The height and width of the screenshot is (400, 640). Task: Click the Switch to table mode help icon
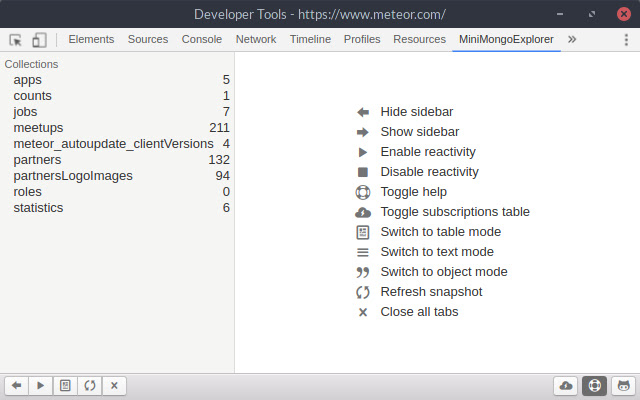363,232
